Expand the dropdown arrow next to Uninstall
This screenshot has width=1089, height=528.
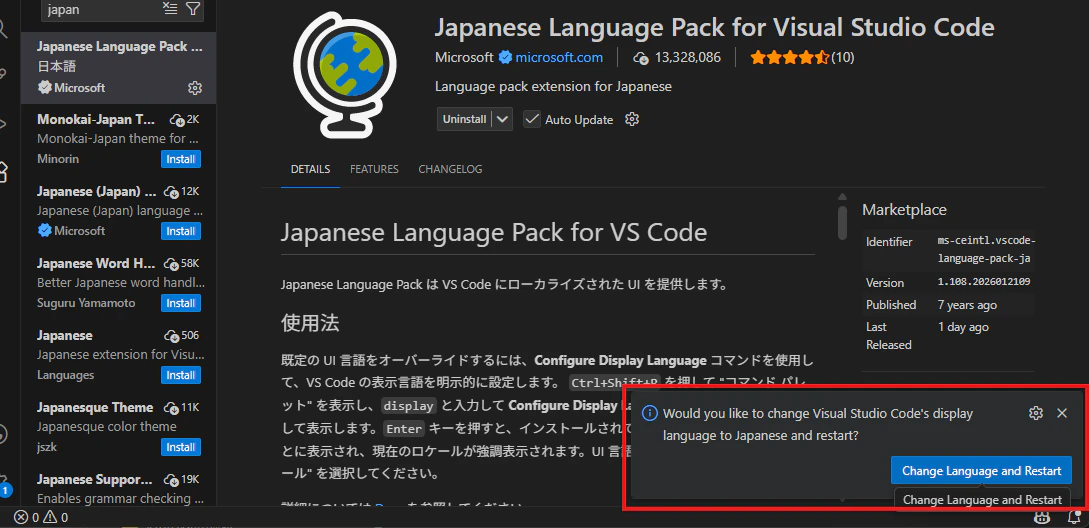[504, 119]
